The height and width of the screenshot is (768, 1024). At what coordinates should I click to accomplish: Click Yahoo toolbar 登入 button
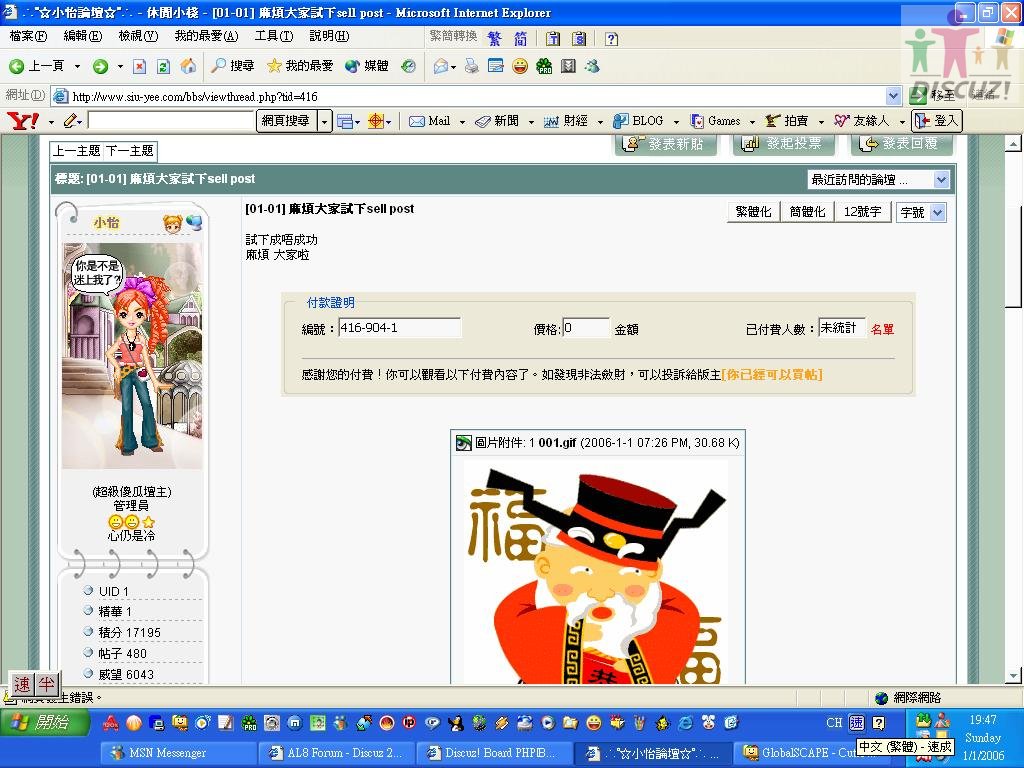(x=936, y=121)
